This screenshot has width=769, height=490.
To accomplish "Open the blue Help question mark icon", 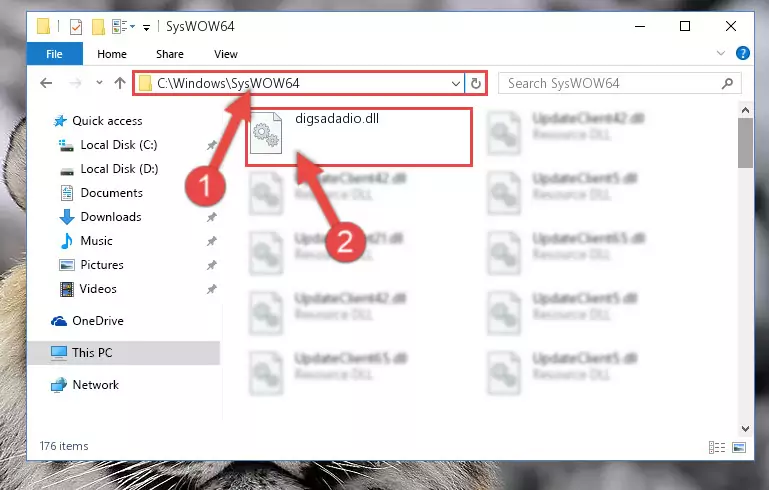I will pyautogui.click(x=743, y=53).
